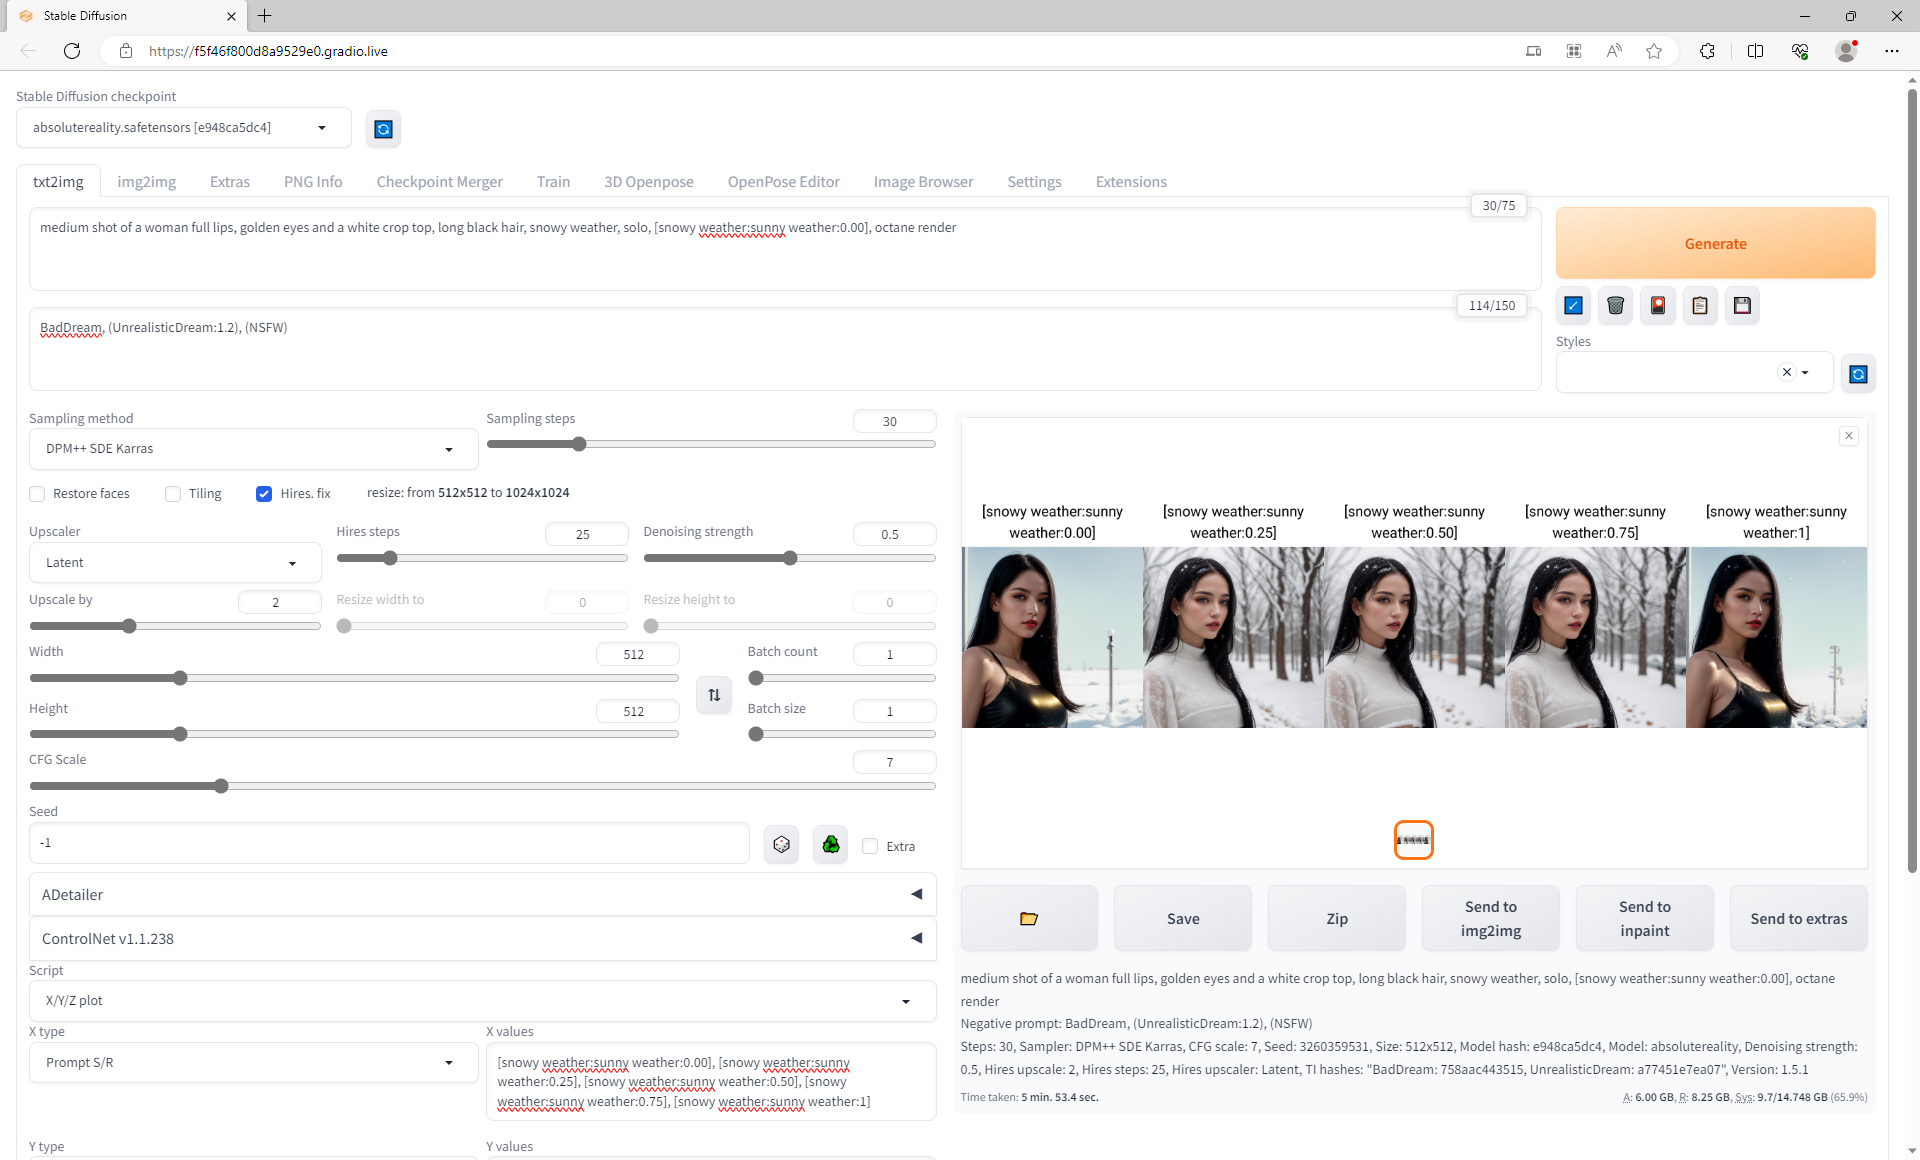
Task: Click the dice icon to randomize seed
Action: pos(781,845)
